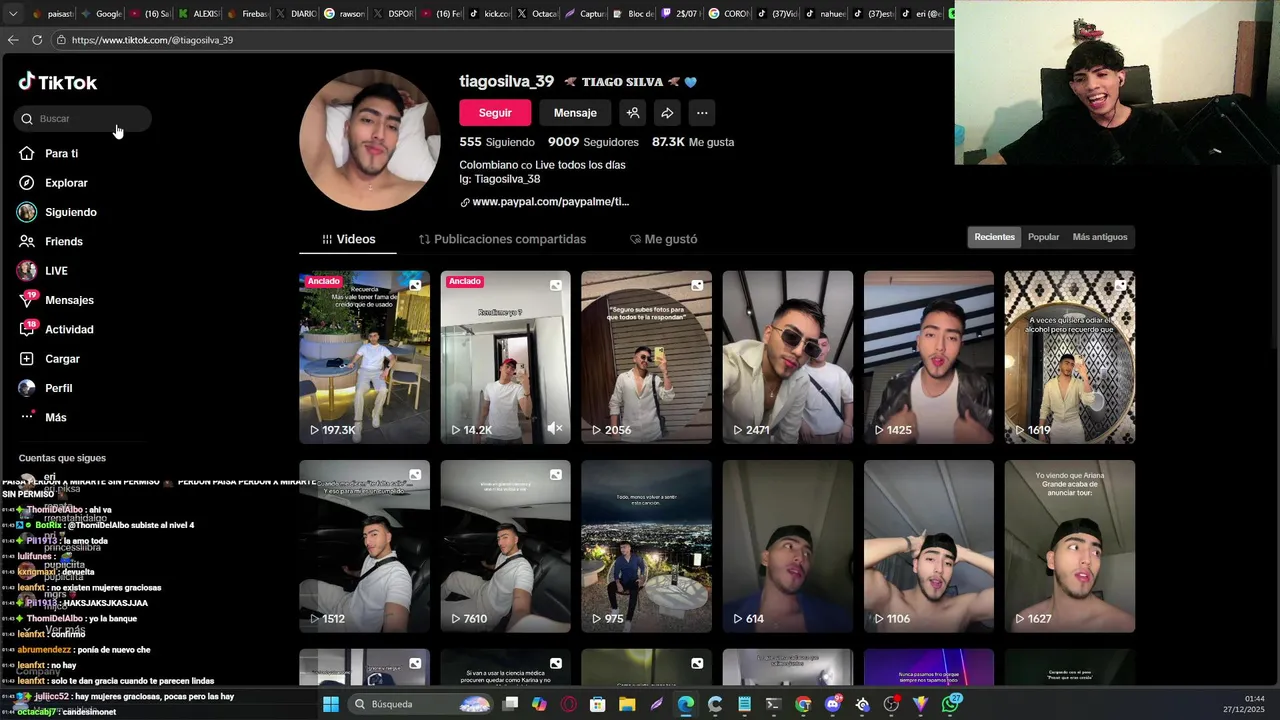Image resolution: width=1280 pixels, height=720 pixels.
Task: Open the video with 1425 views
Action: coord(928,357)
